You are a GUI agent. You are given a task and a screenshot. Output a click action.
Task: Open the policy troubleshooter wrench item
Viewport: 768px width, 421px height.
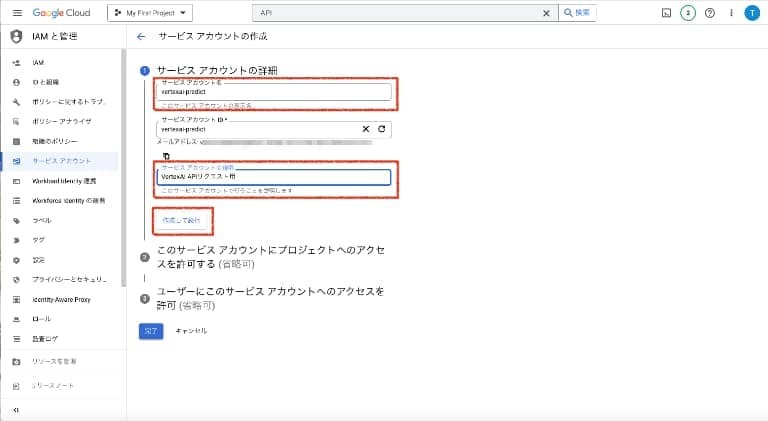click(61, 102)
